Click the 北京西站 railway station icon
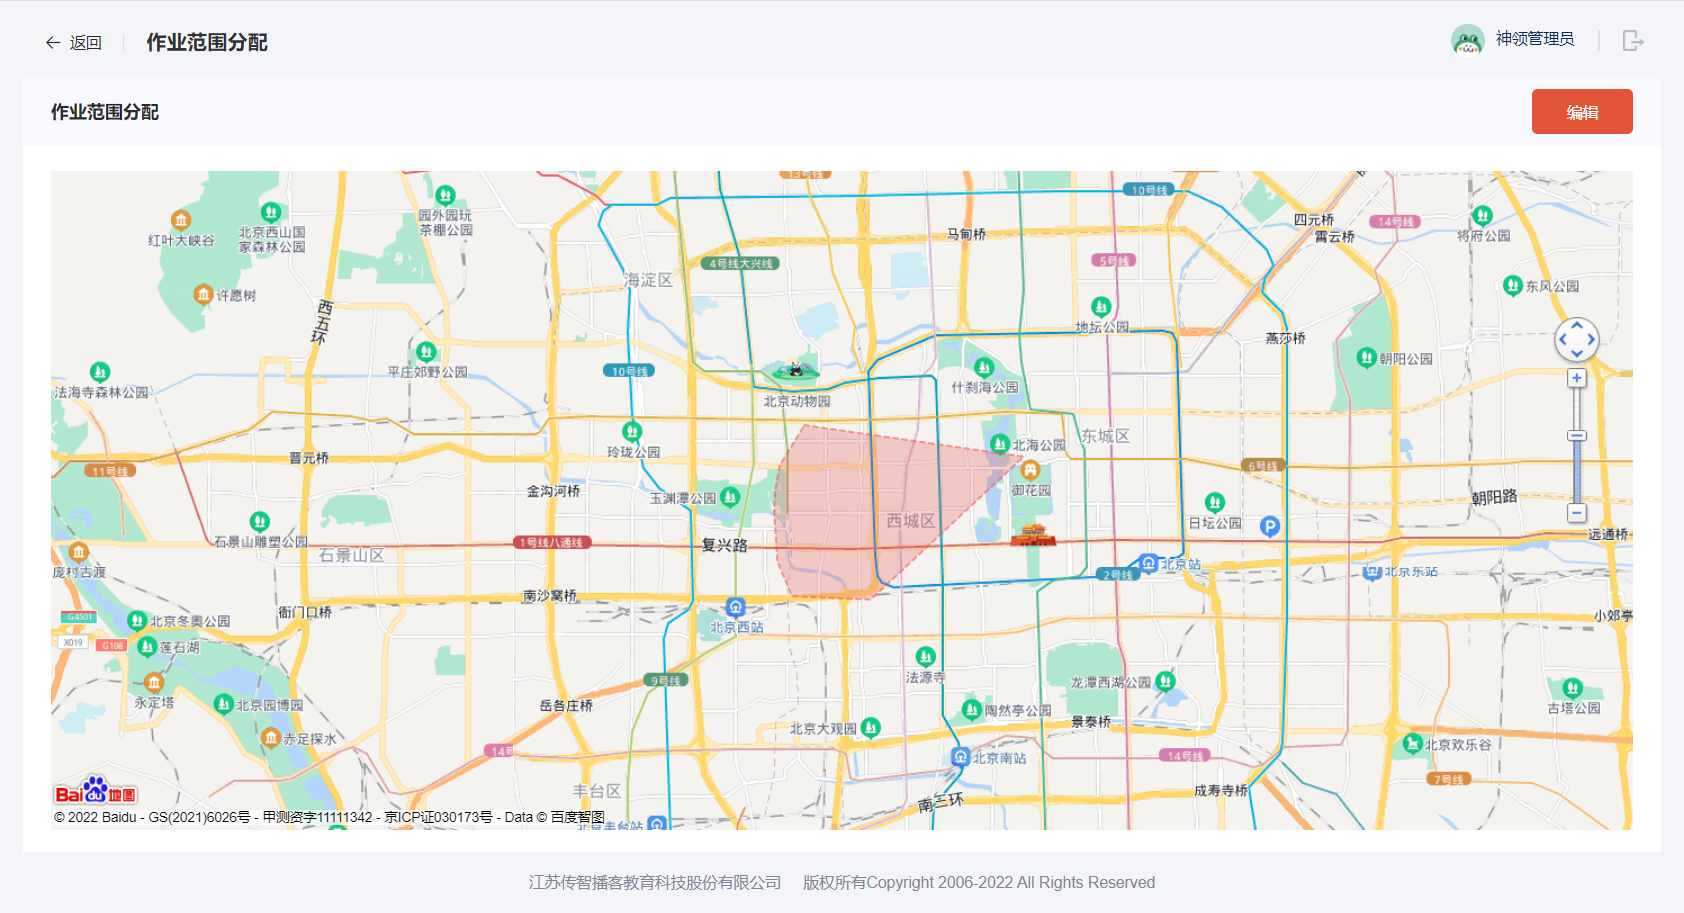1684x913 pixels. pos(736,607)
